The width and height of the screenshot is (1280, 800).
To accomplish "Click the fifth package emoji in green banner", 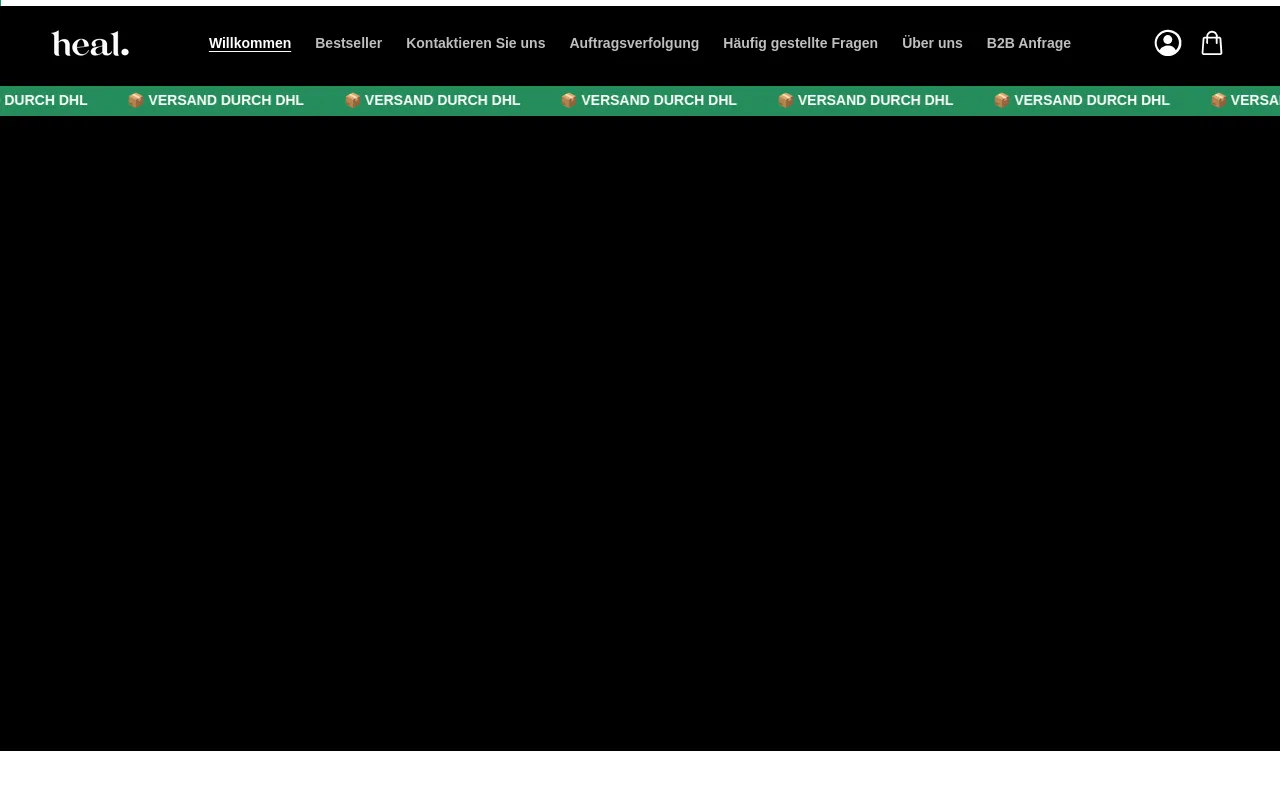I will tap(1002, 100).
